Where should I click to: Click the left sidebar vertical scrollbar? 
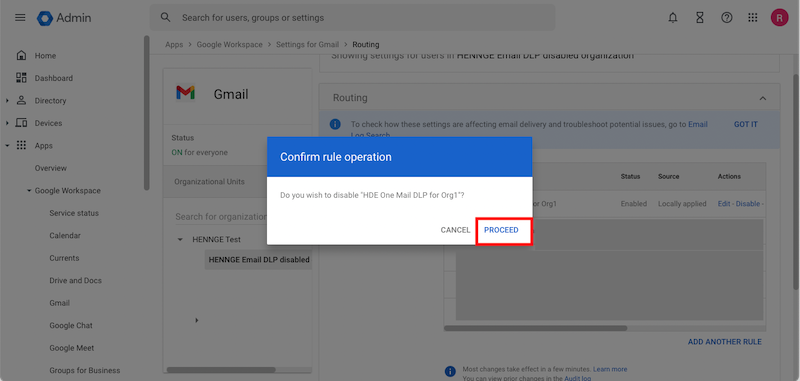click(x=146, y=112)
